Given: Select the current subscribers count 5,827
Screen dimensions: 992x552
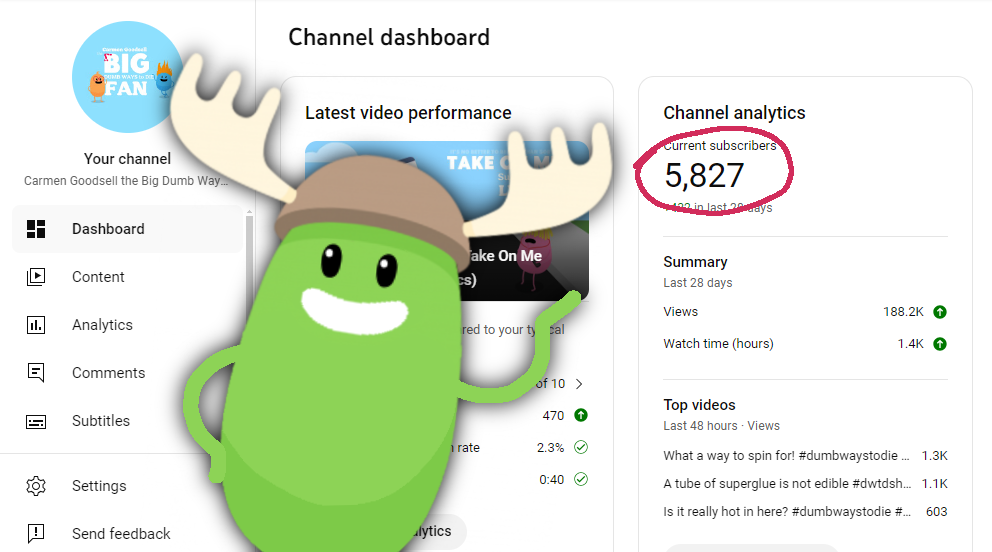Looking at the screenshot, I should pyautogui.click(x=704, y=175).
